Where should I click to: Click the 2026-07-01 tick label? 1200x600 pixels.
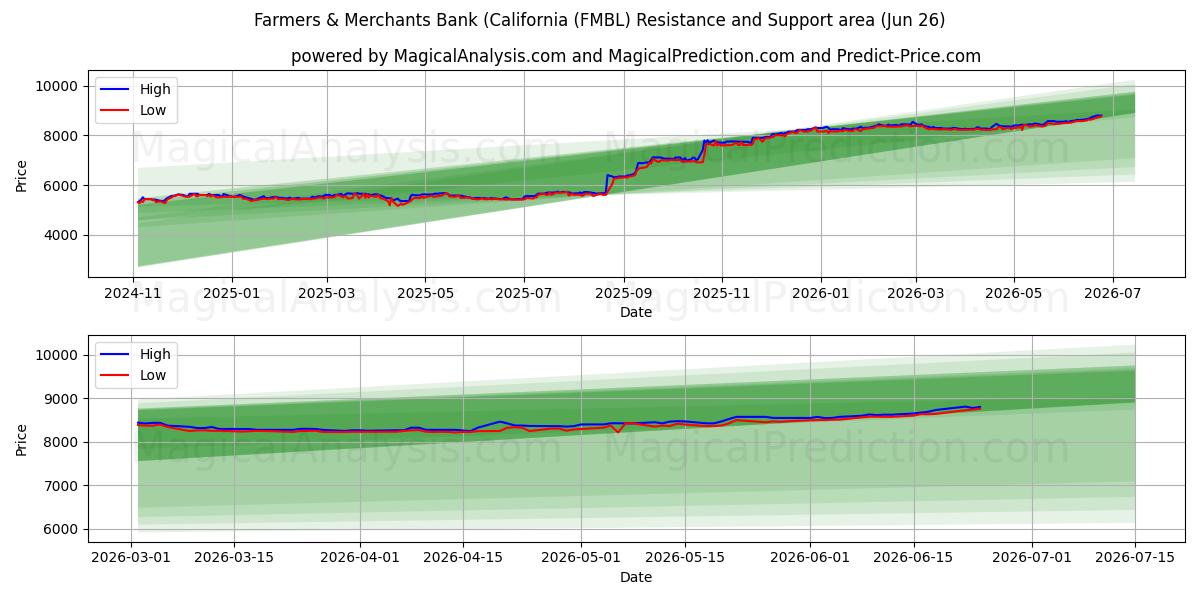[x=1031, y=558]
